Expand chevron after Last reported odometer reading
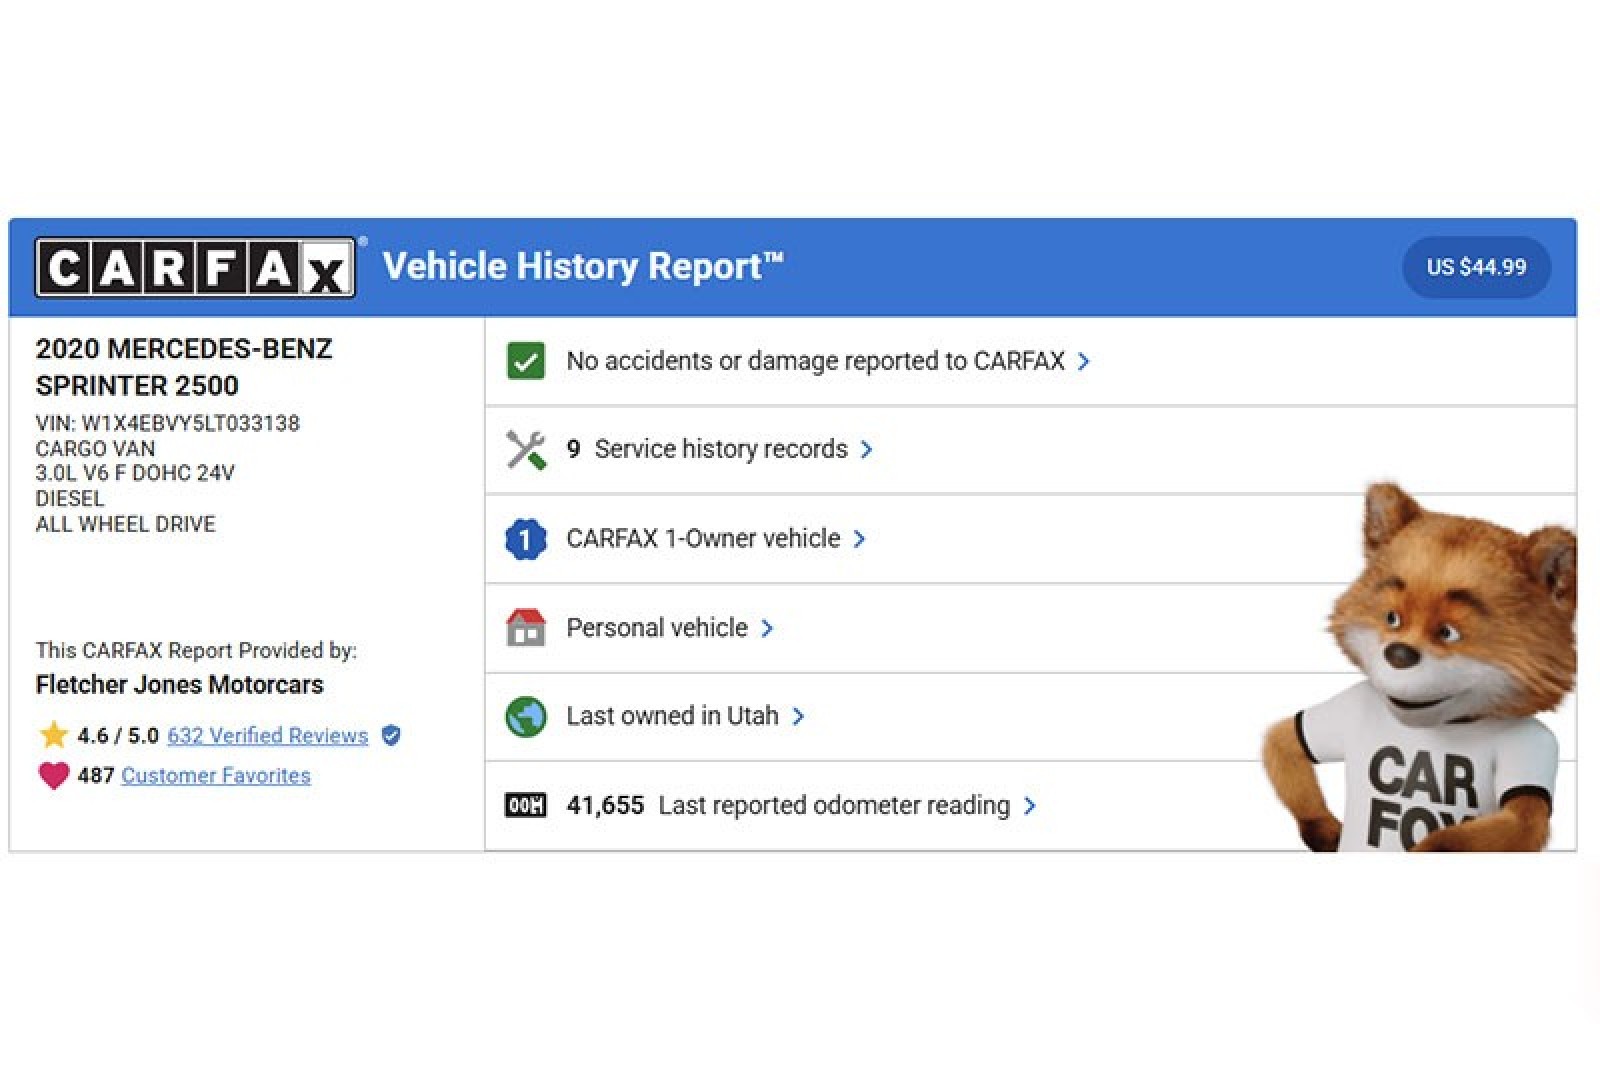This screenshot has height=1066, width=1600. [1030, 805]
